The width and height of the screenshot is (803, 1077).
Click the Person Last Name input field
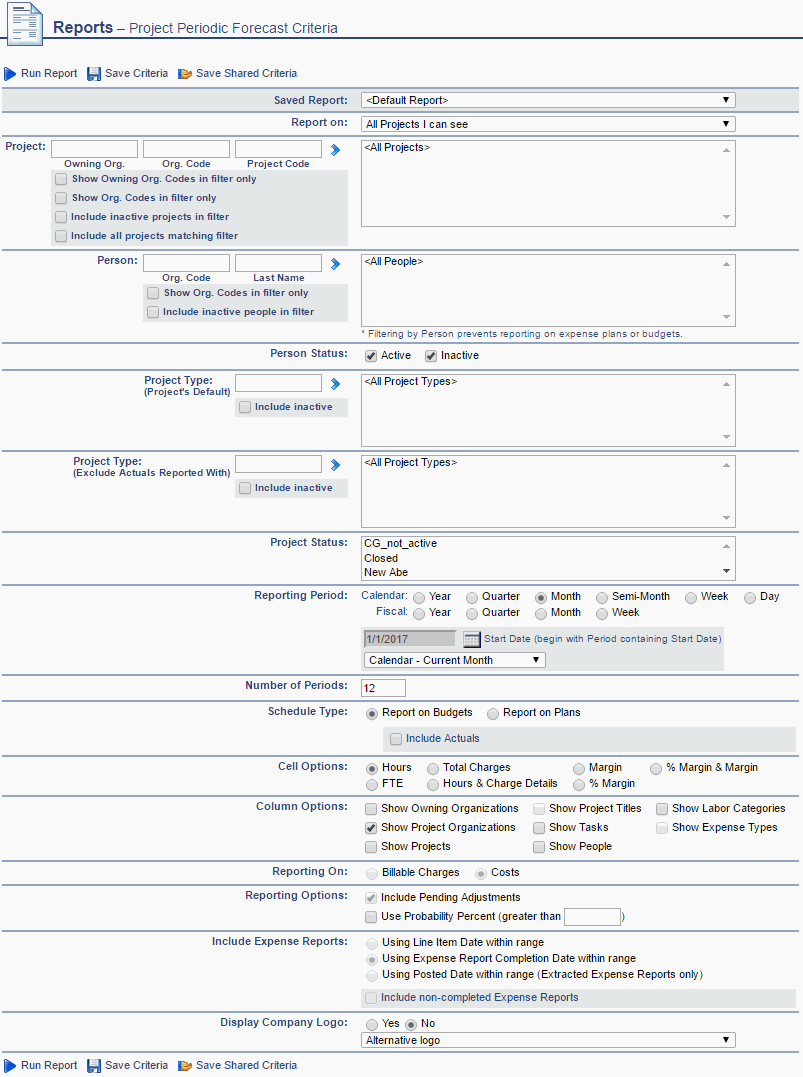click(278, 263)
